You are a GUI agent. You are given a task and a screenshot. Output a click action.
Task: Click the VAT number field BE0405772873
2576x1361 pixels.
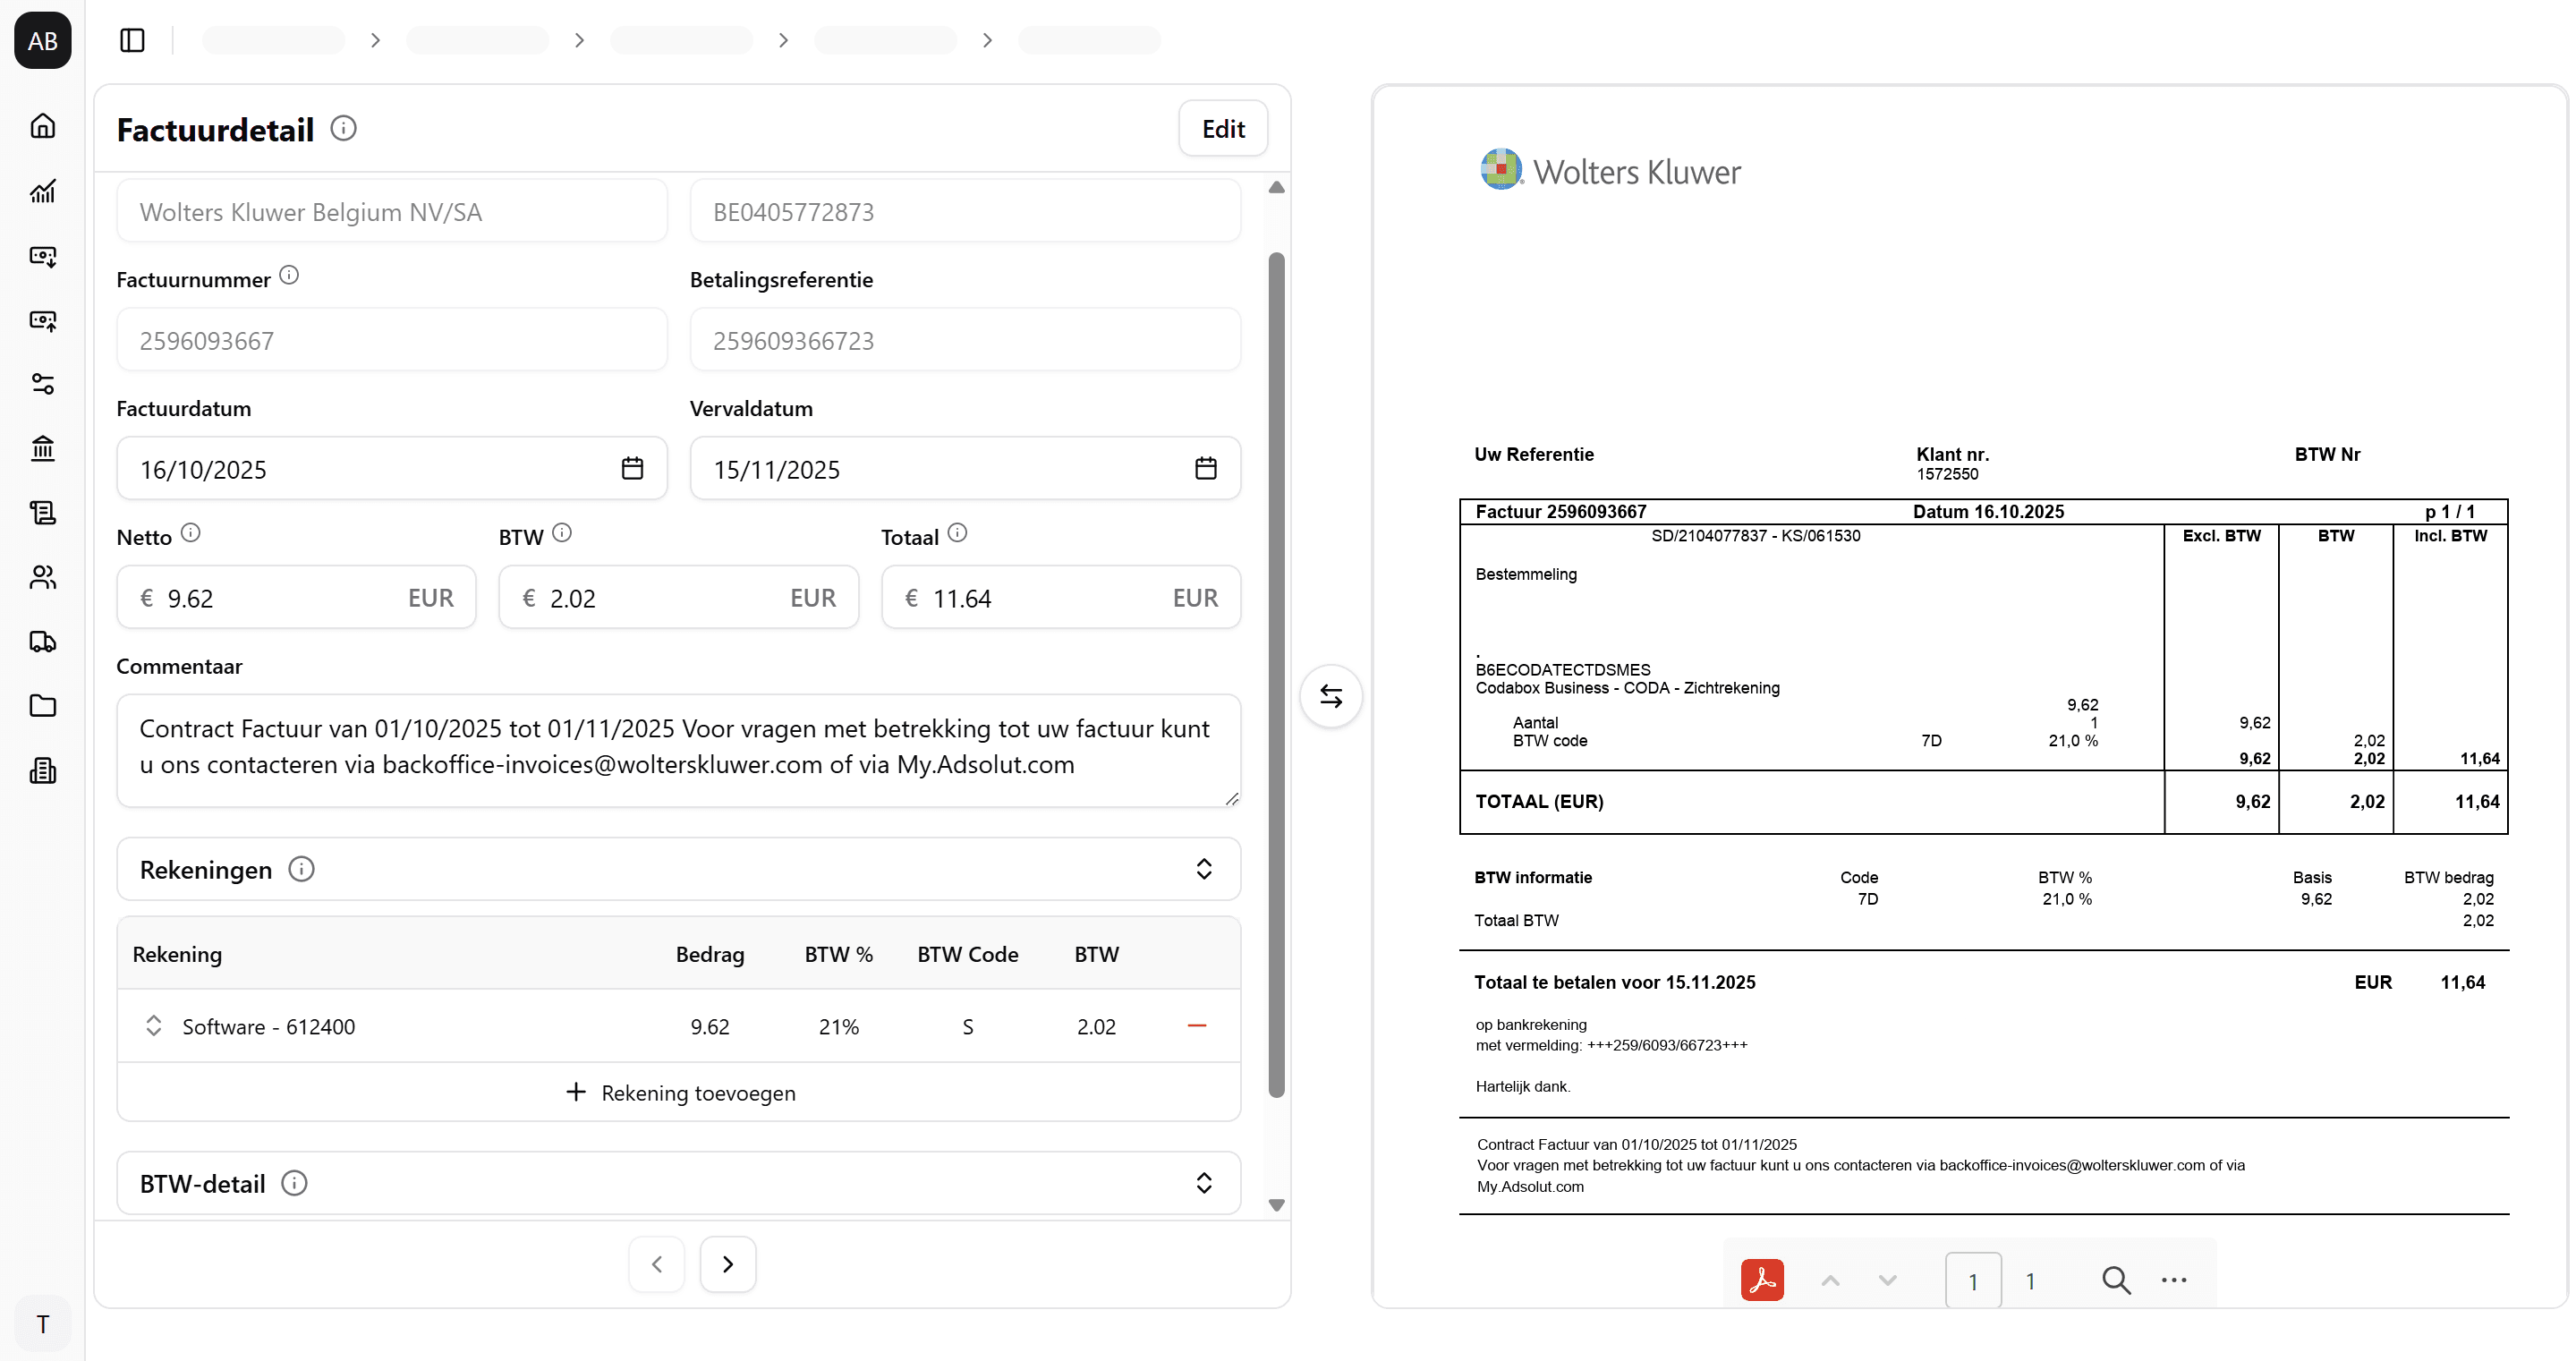pos(965,211)
